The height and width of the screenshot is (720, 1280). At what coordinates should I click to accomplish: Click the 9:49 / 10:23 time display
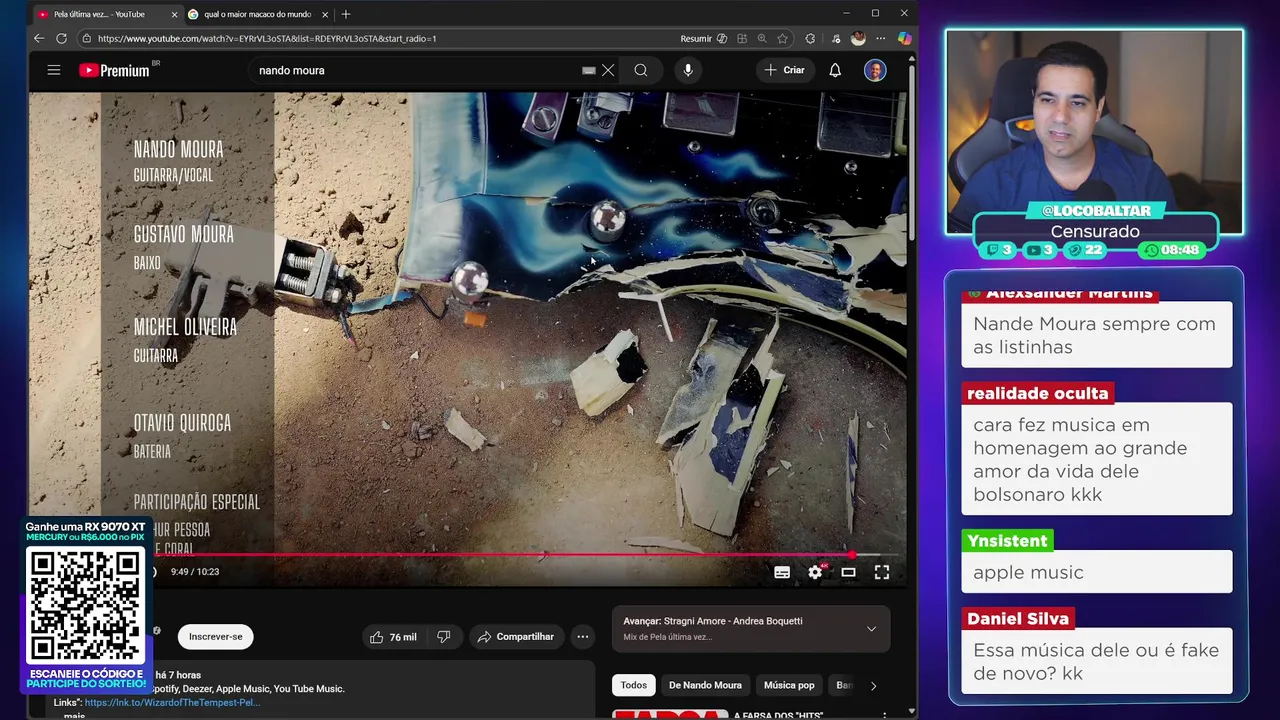[x=195, y=572]
